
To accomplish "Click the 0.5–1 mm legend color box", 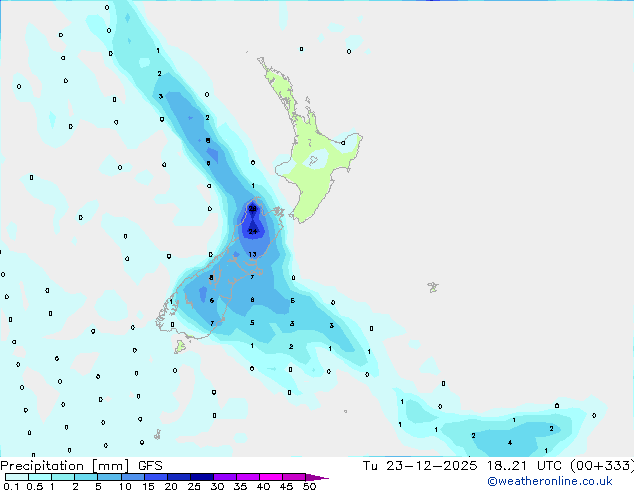I will tap(40, 477).
